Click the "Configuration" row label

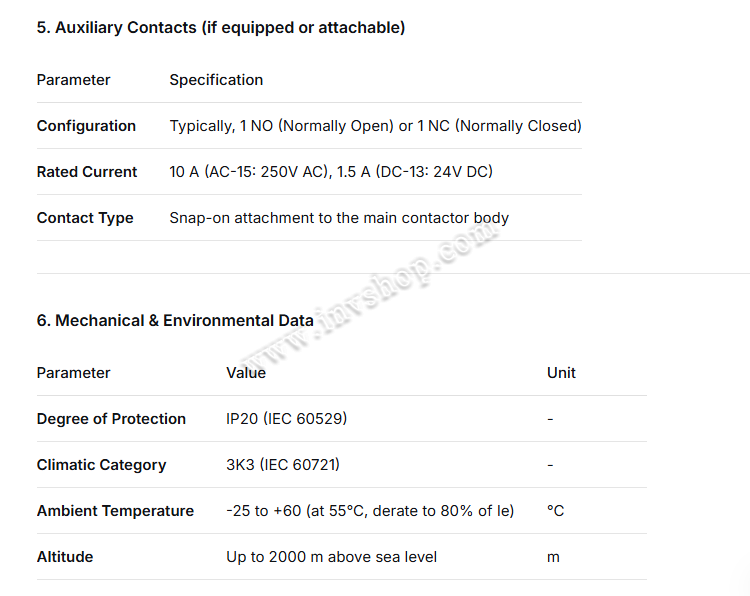tap(86, 126)
